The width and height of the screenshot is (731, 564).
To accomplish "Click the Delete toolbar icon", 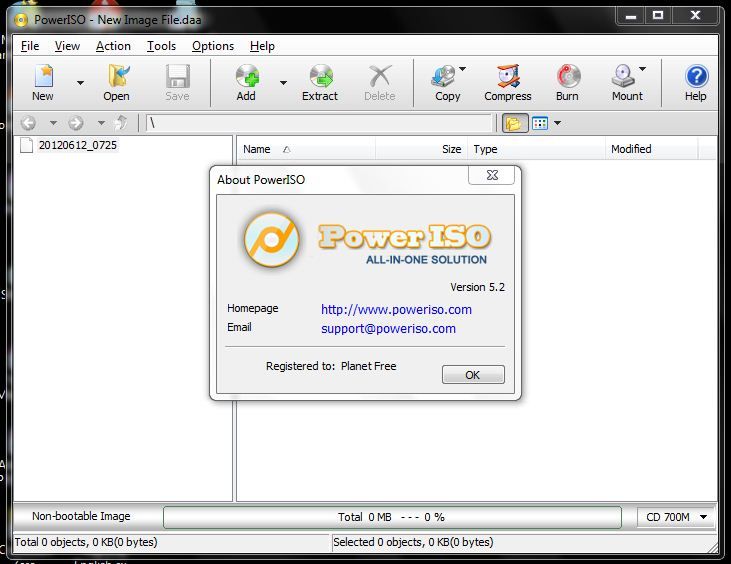I will [x=380, y=83].
